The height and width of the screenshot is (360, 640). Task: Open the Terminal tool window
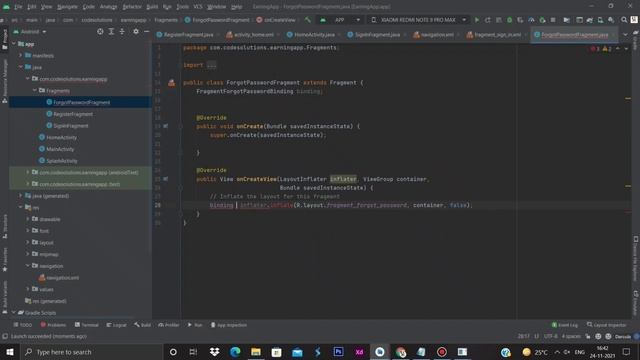click(87, 325)
